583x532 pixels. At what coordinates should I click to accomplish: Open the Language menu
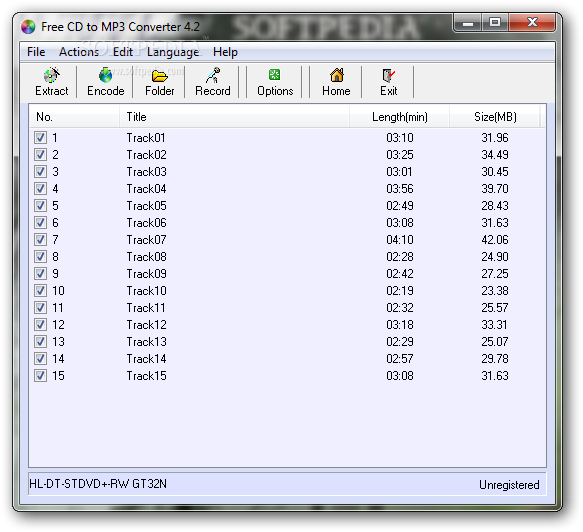pyautogui.click(x=173, y=52)
